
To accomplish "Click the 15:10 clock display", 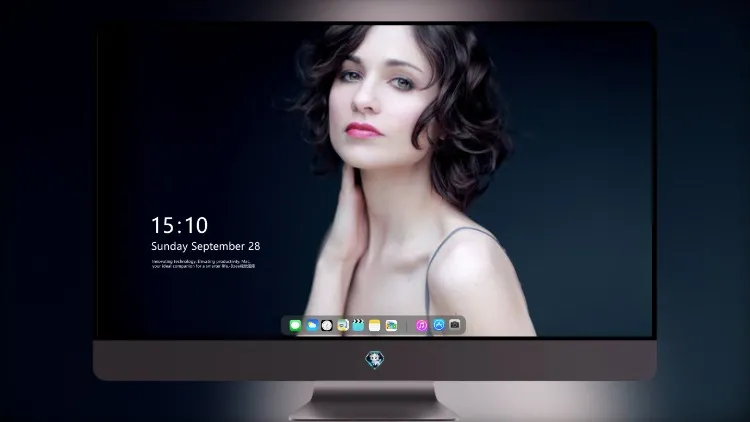I will (x=179, y=225).
